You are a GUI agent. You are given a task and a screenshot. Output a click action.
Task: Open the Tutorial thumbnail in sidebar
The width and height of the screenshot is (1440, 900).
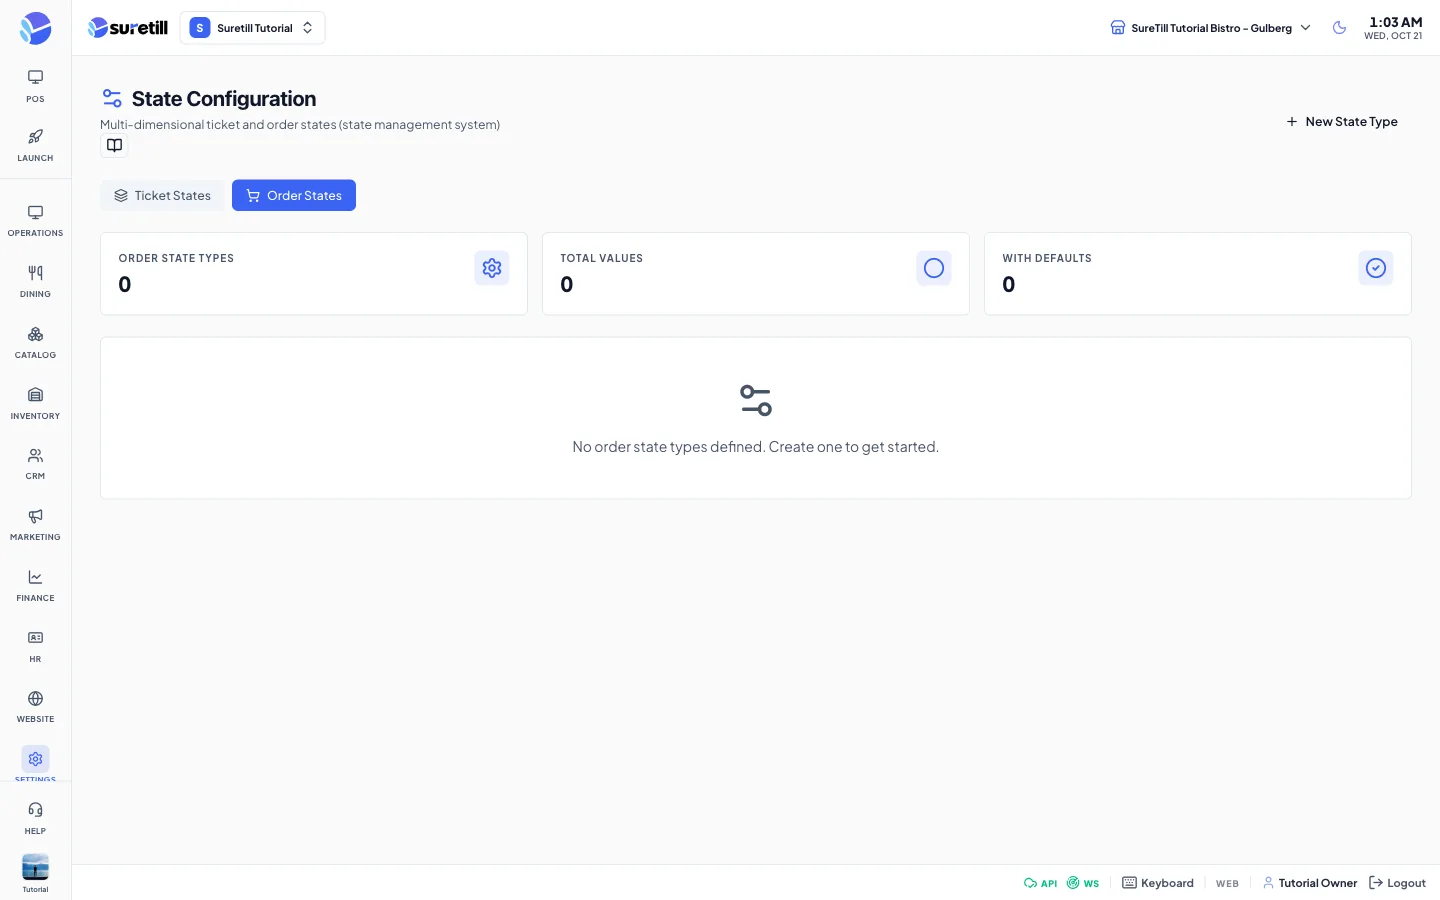tap(35, 867)
